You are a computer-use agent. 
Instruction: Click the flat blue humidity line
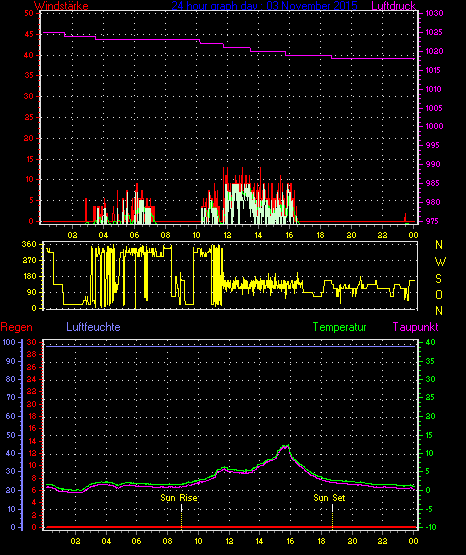(230, 346)
